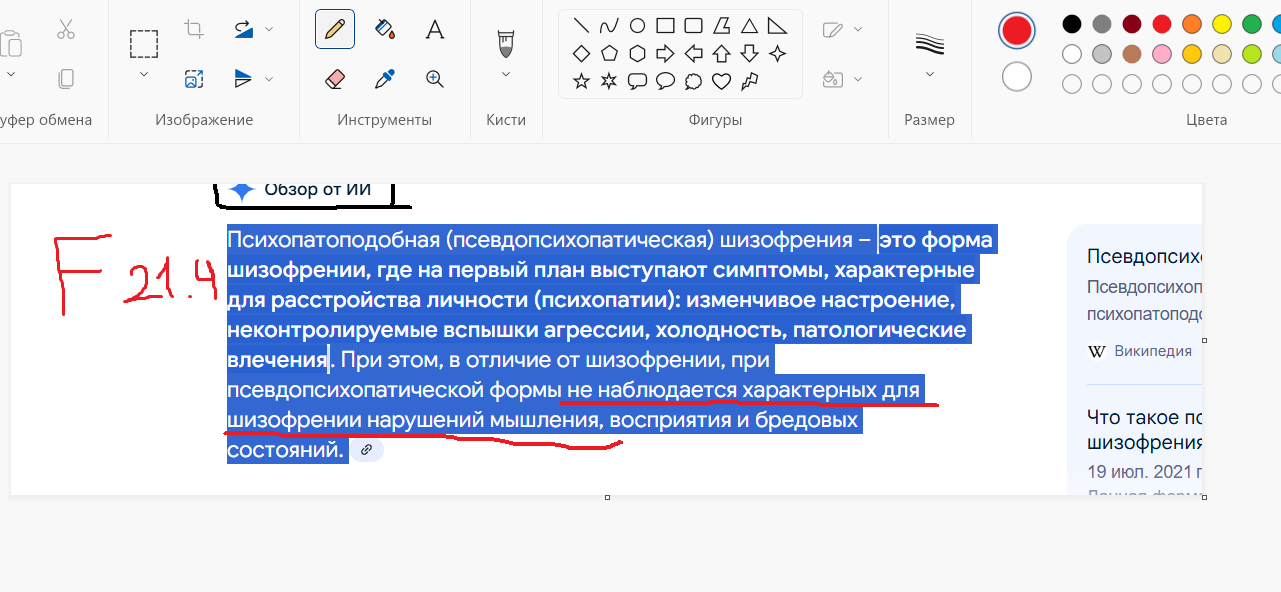Select the Color picker eyedropper

pos(385,78)
